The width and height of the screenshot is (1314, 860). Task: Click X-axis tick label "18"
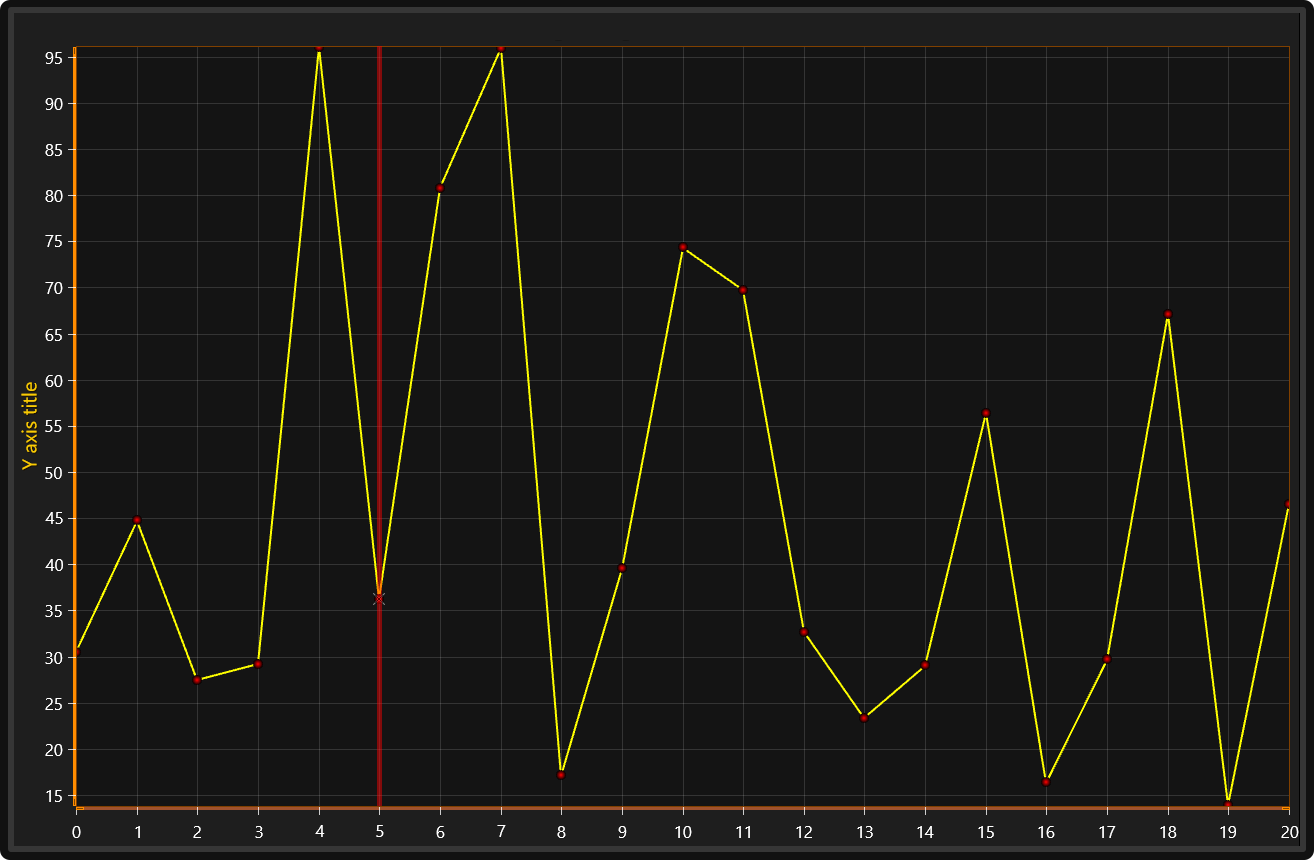pyautogui.click(x=1168, y=832)
